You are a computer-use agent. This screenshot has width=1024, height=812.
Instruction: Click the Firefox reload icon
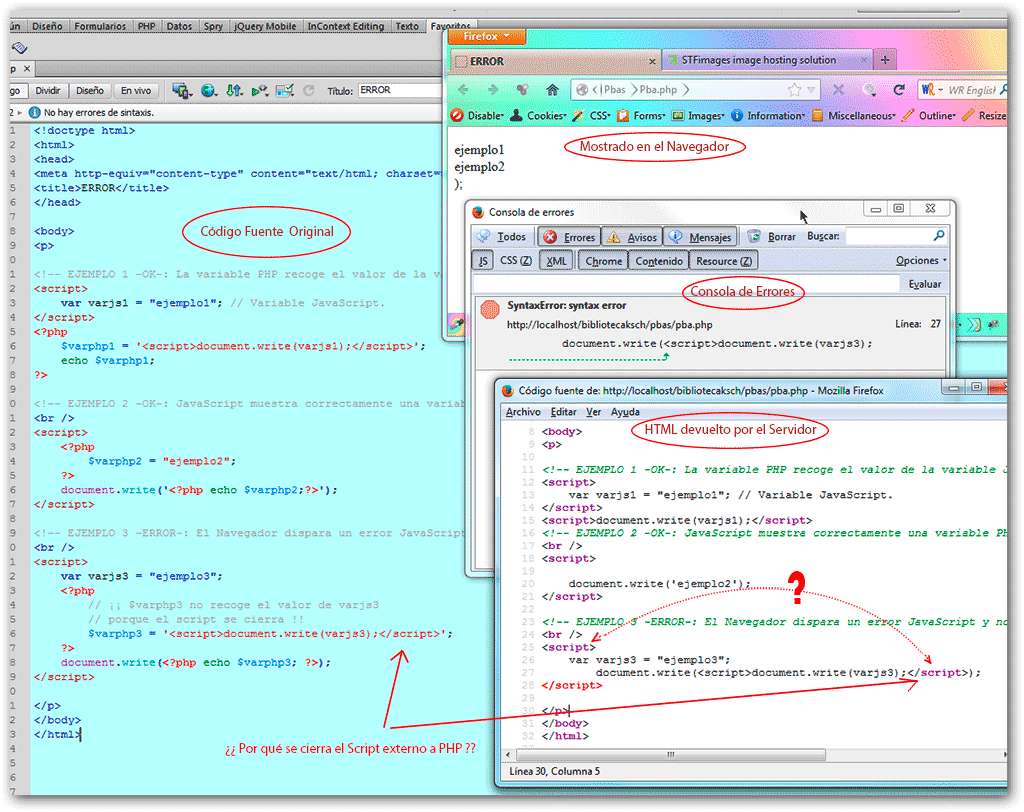[x=899, y=89]
